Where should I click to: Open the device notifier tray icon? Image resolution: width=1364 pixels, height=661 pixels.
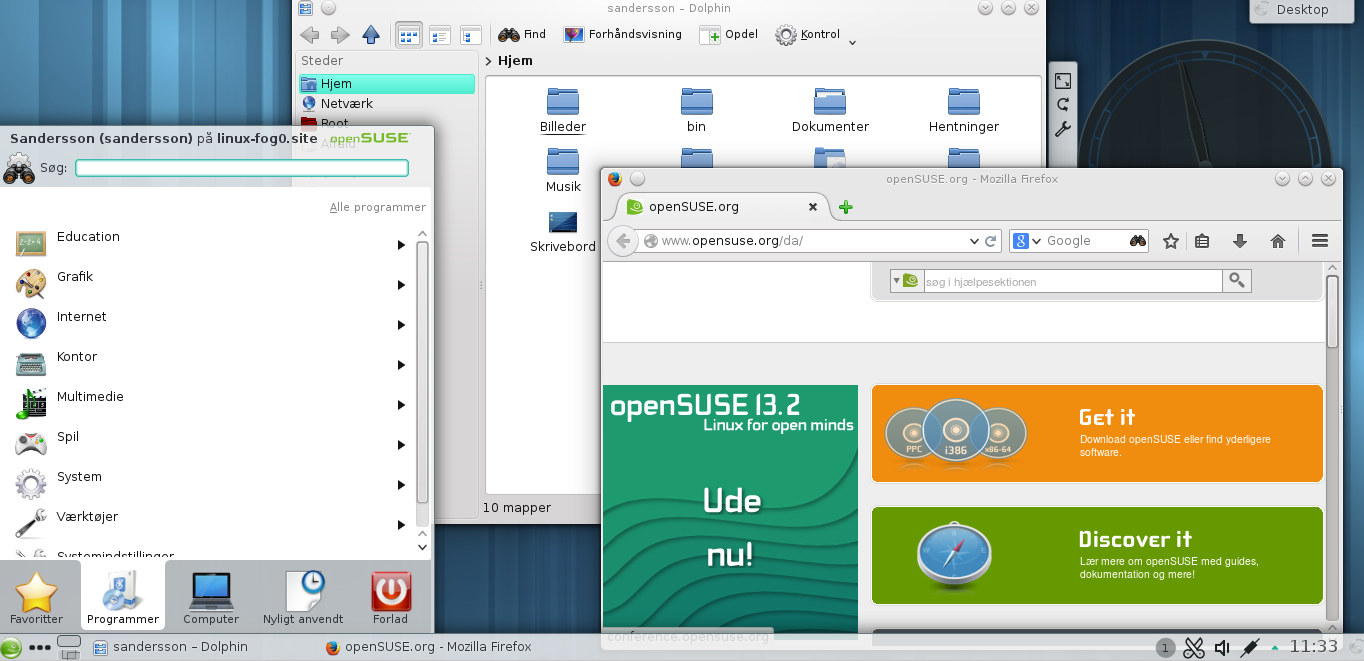tap(1249, 648)
